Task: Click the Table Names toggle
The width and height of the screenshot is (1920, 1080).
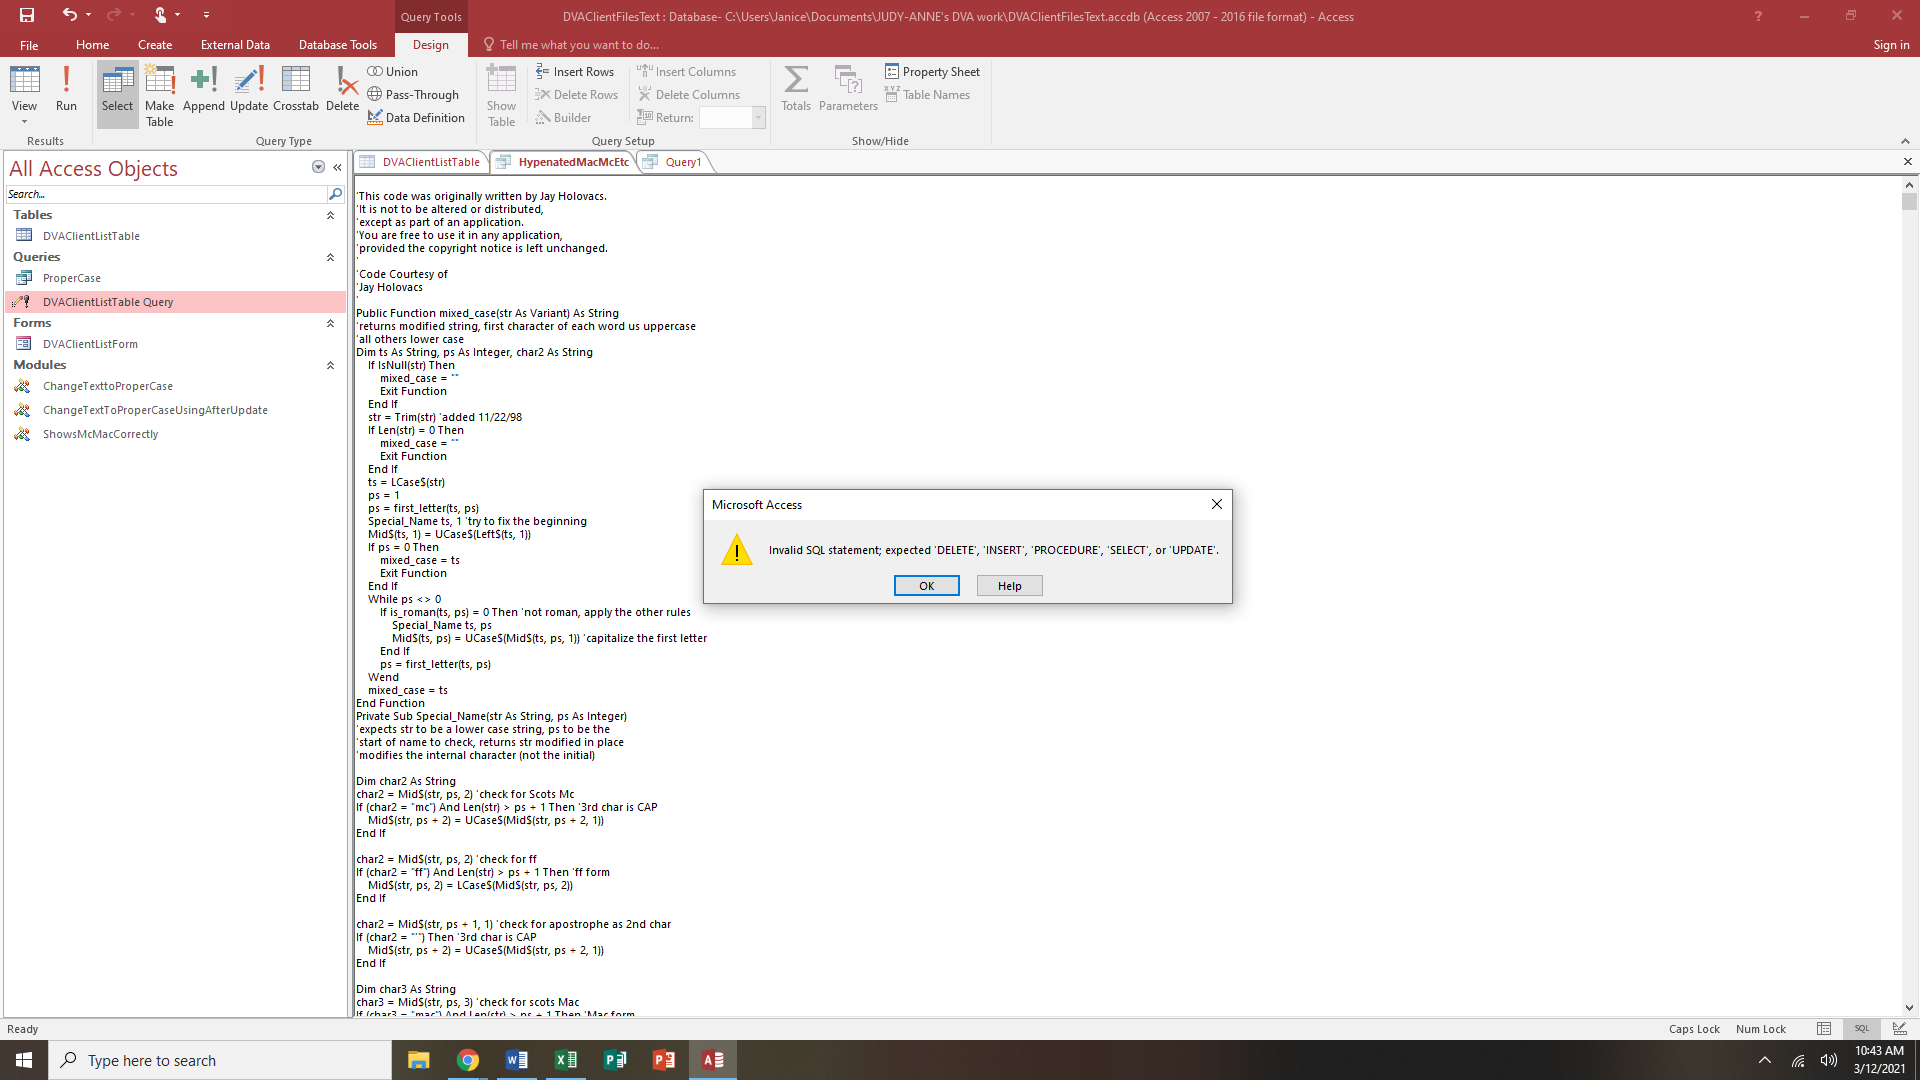Action: coord(927,95)
